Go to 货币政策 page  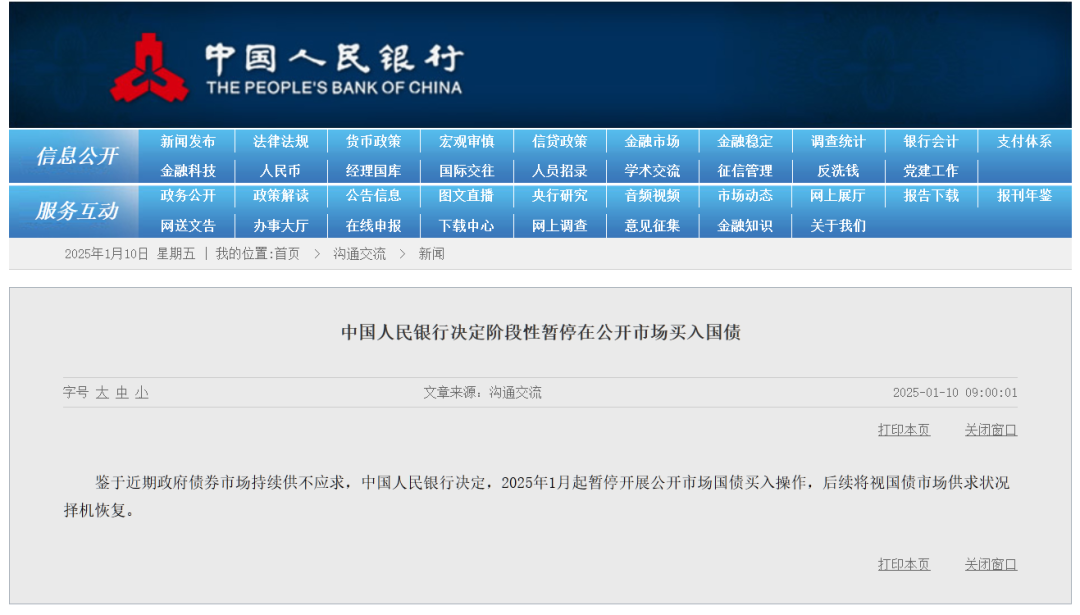click(x=373, y=141)
